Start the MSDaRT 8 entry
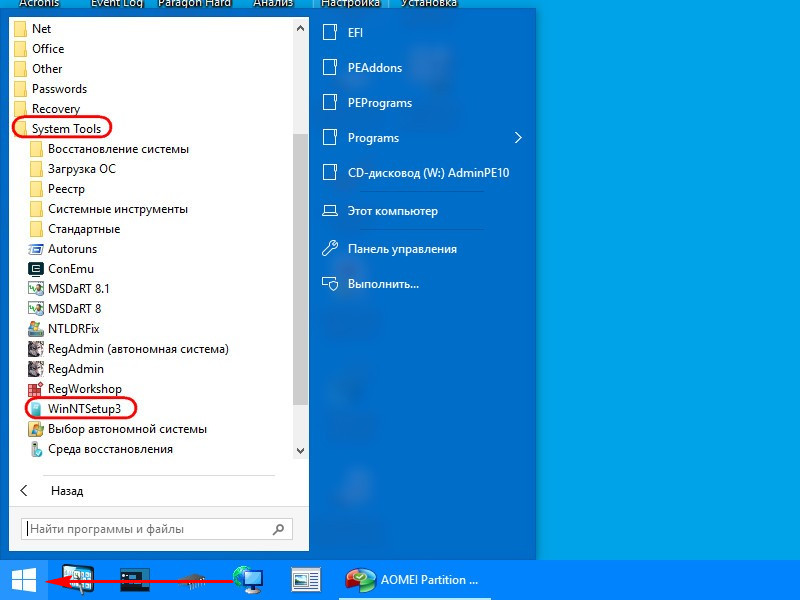800x600 pixels. [64, 309]
